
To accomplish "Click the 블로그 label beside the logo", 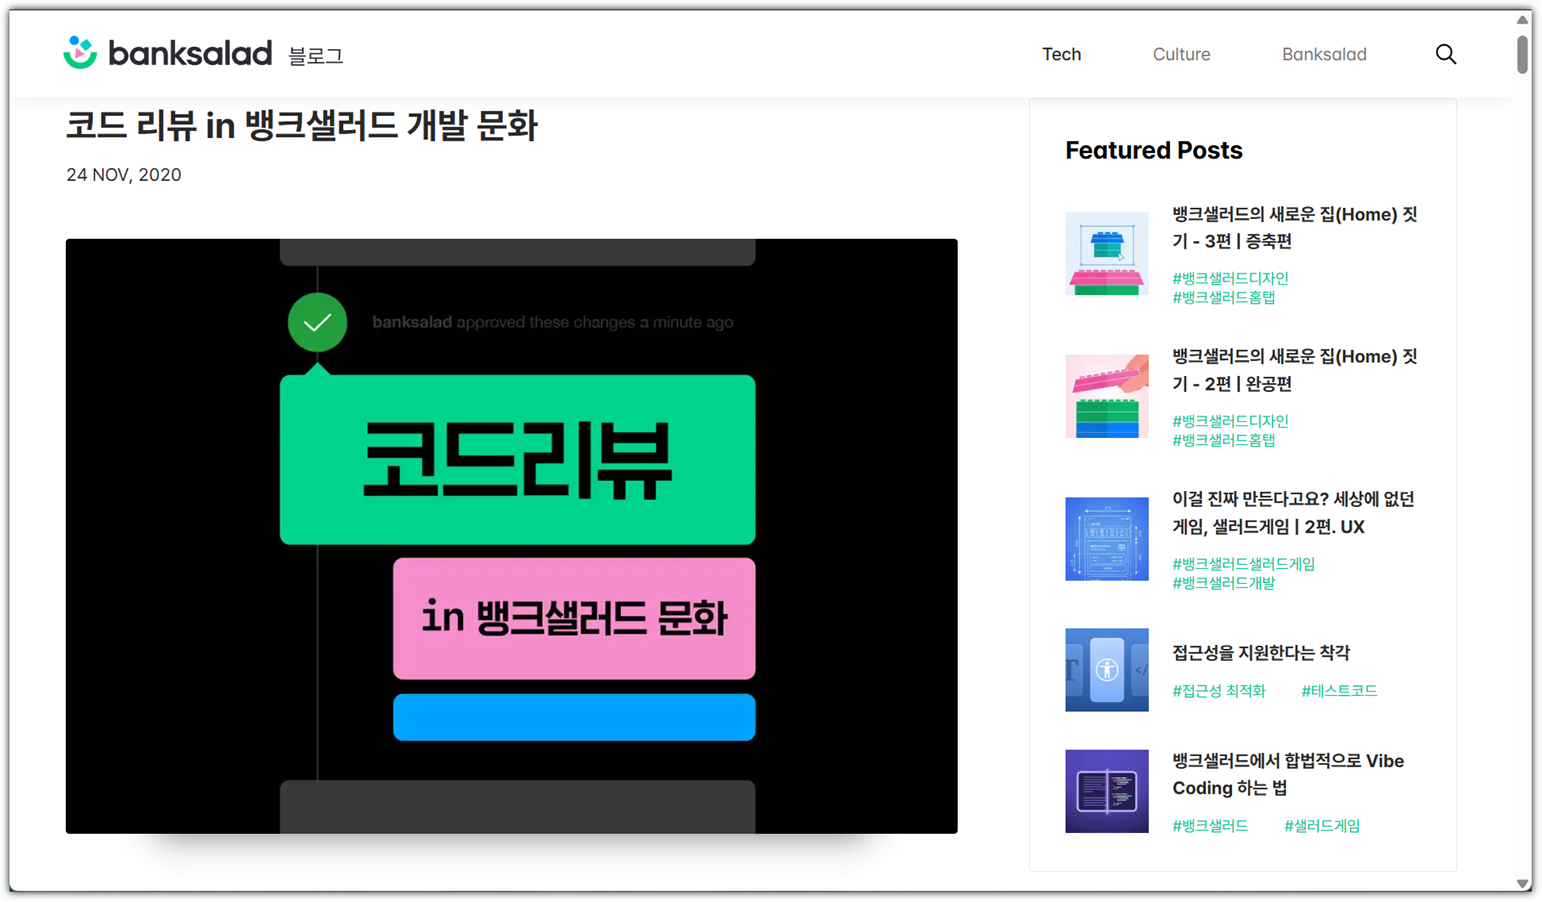I will pos(315,56).
